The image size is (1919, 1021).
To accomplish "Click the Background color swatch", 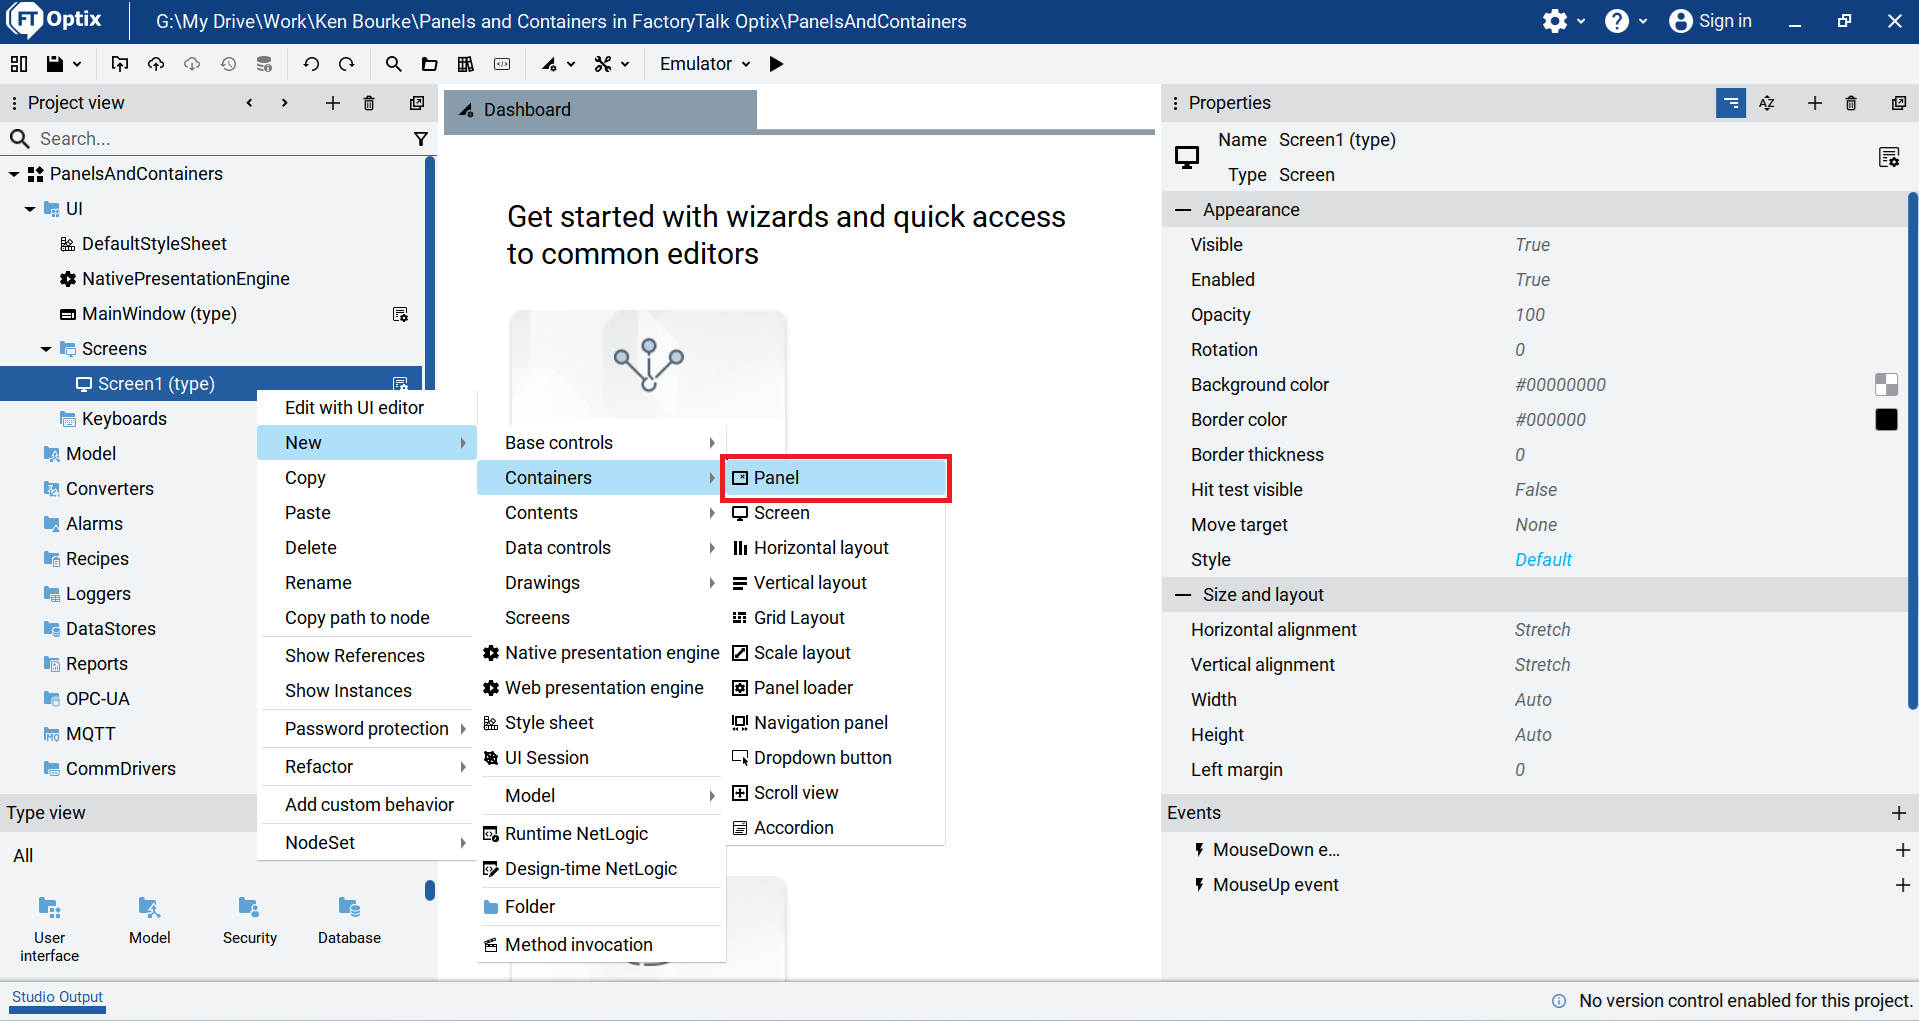I will pos(1886,385).
